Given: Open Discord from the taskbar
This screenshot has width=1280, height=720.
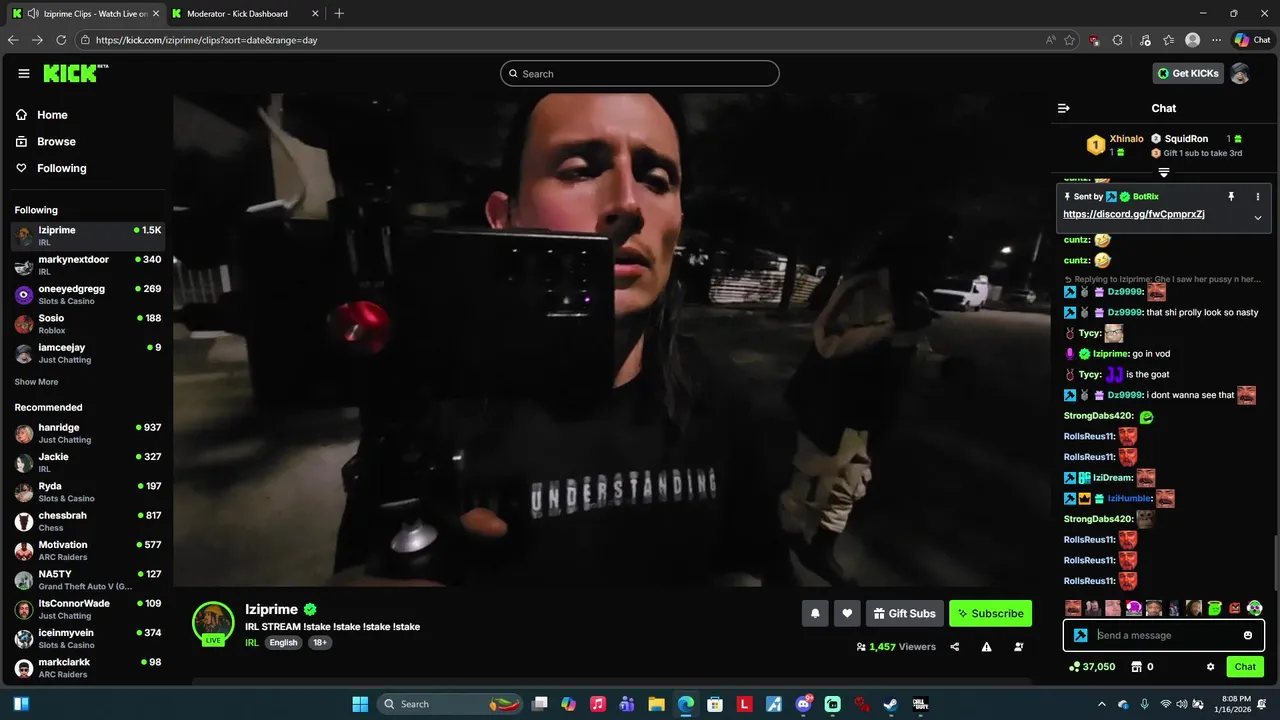Looking at the screenshot, I should click(804, 704).
